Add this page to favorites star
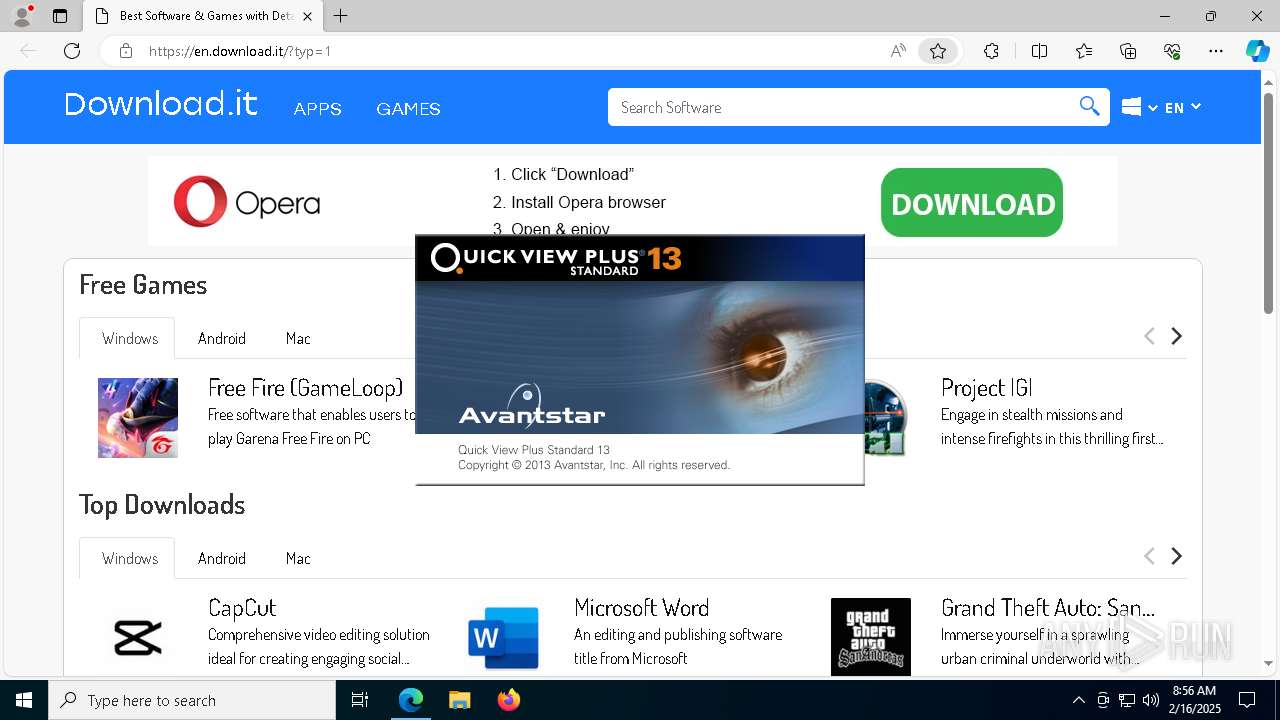Image resolution: width=1280 pixels, height=720 pixels. (938, 51)
